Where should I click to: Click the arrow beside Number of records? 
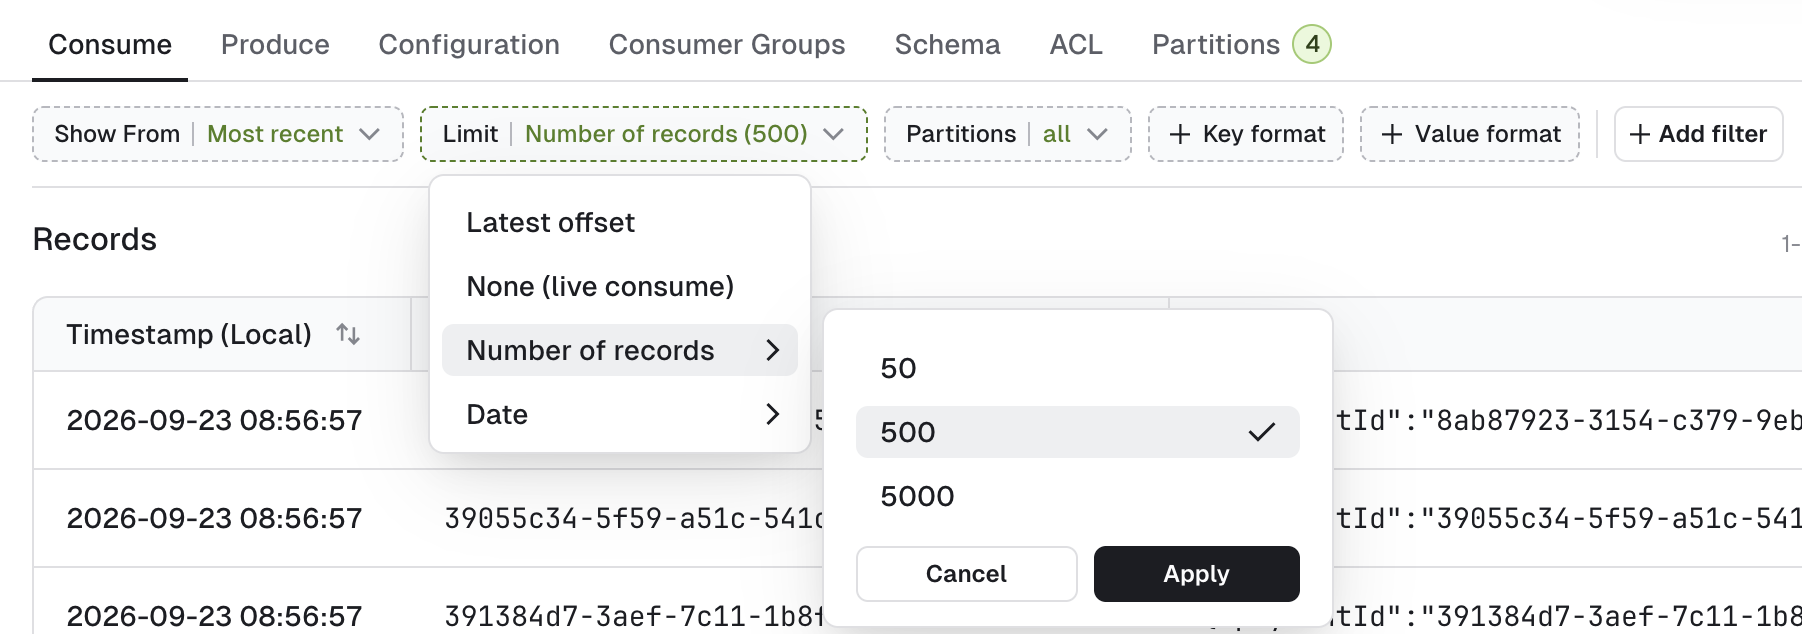(772, 350)
